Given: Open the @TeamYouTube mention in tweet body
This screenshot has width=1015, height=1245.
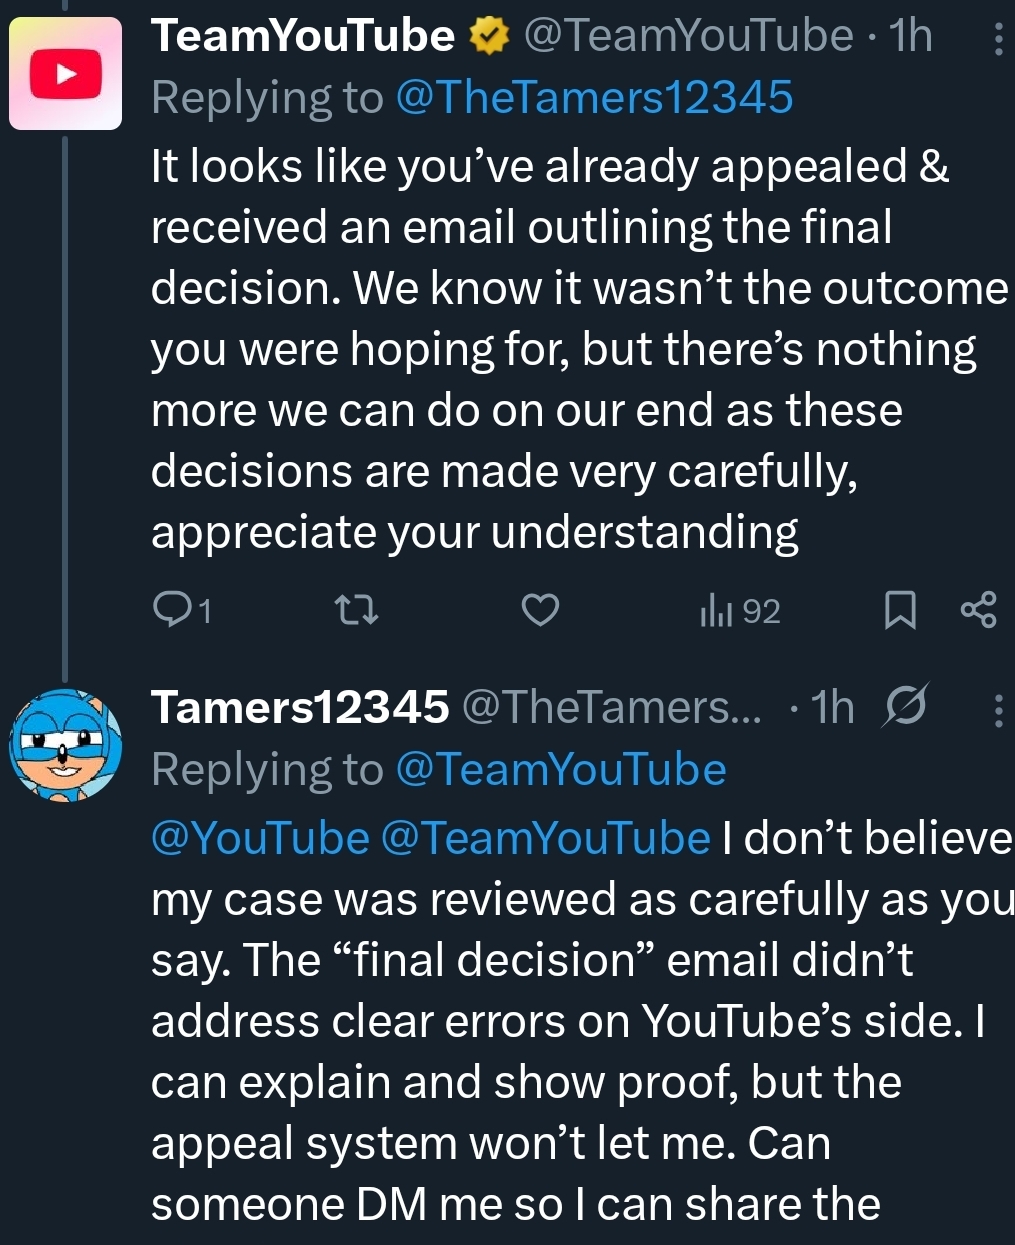Looking at the screenshot, I should pyautogui.click(x=545, y=838).
